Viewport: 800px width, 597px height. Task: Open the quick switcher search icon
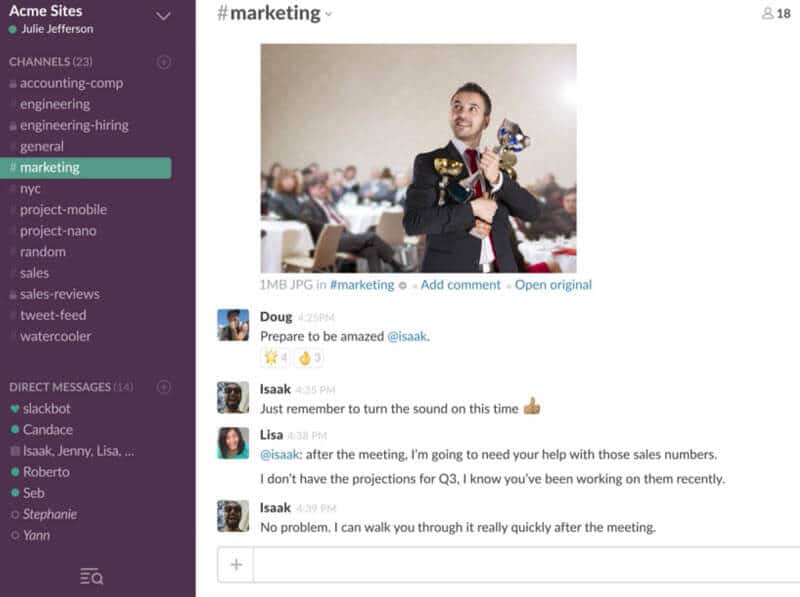pyautogui.click(x=91, y=576)
